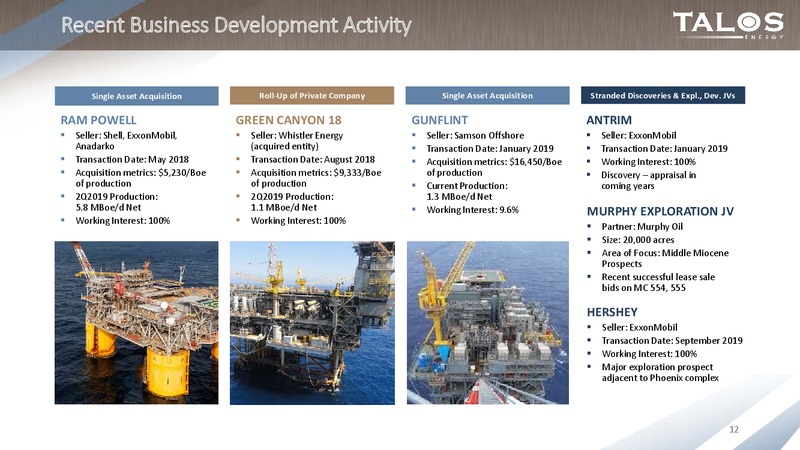Click 'Seller: Shell, ExxonMobil, Anadarko' text

coord(127,141)
